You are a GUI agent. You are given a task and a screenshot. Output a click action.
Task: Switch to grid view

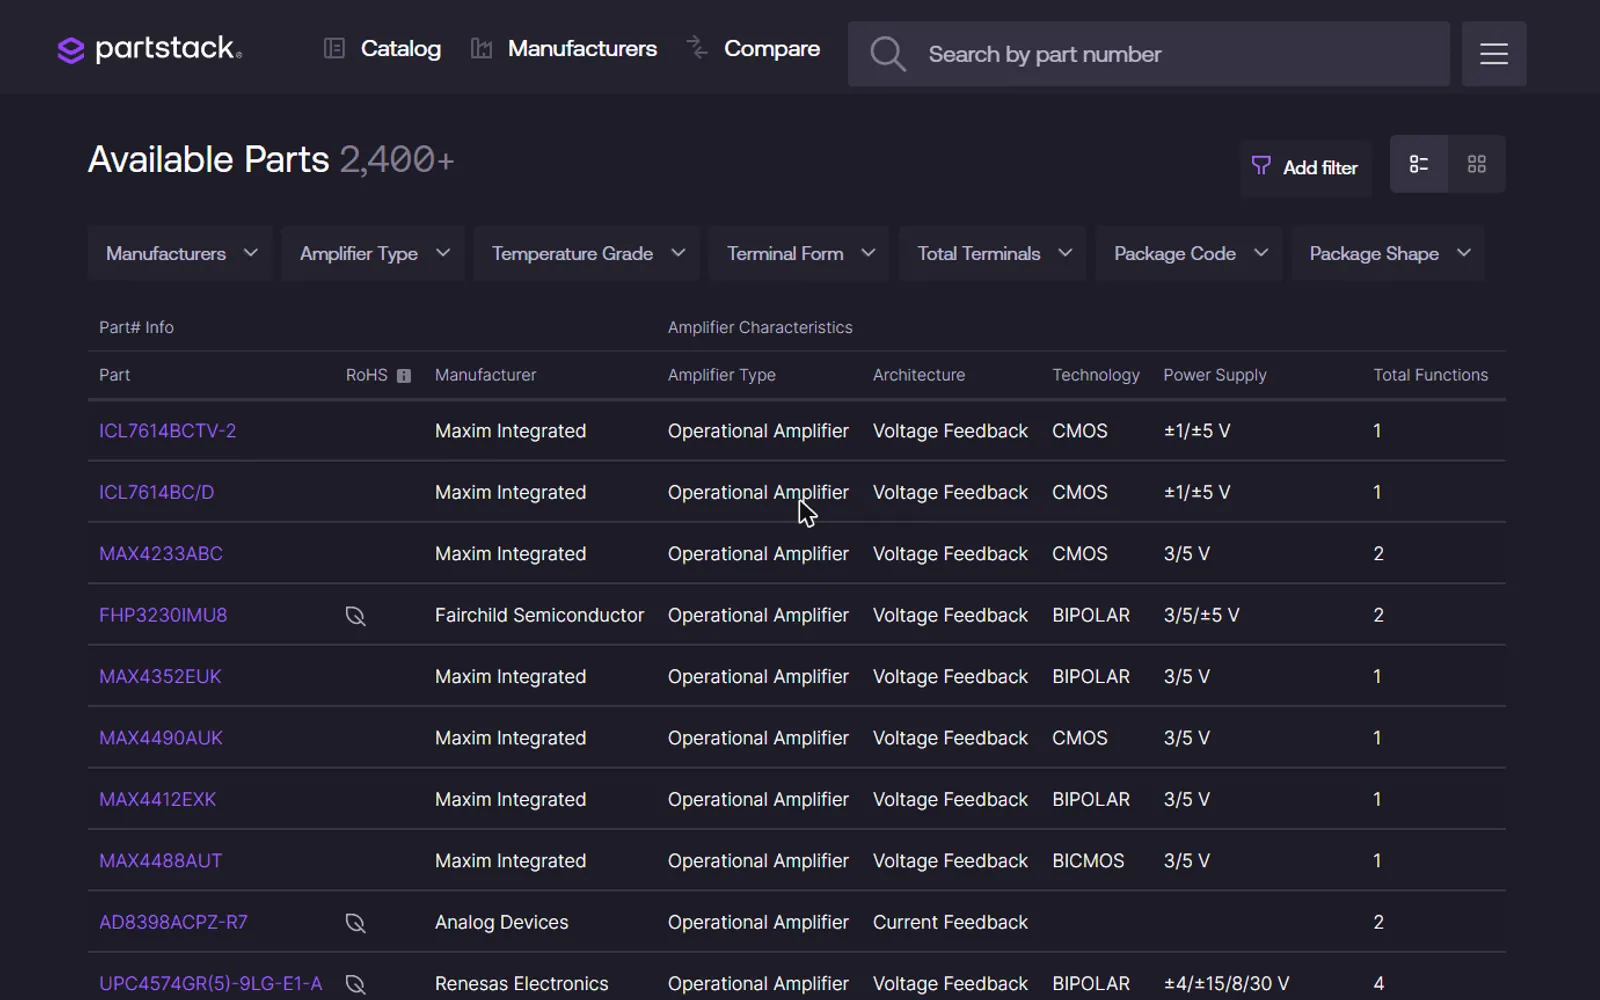point(1477,164)
